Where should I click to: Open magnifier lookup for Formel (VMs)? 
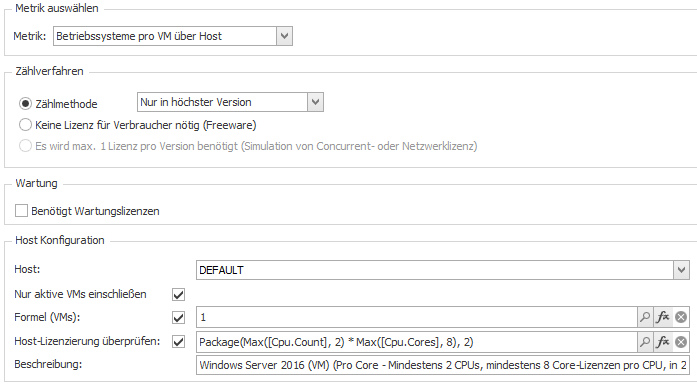point(645,317)
